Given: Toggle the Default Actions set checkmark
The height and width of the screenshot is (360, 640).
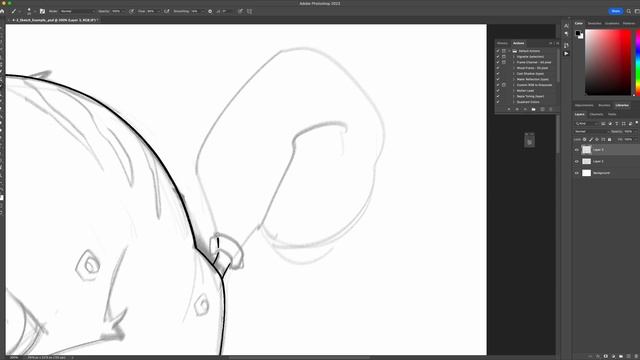Looking at the screenshot, I should [498, 51].
